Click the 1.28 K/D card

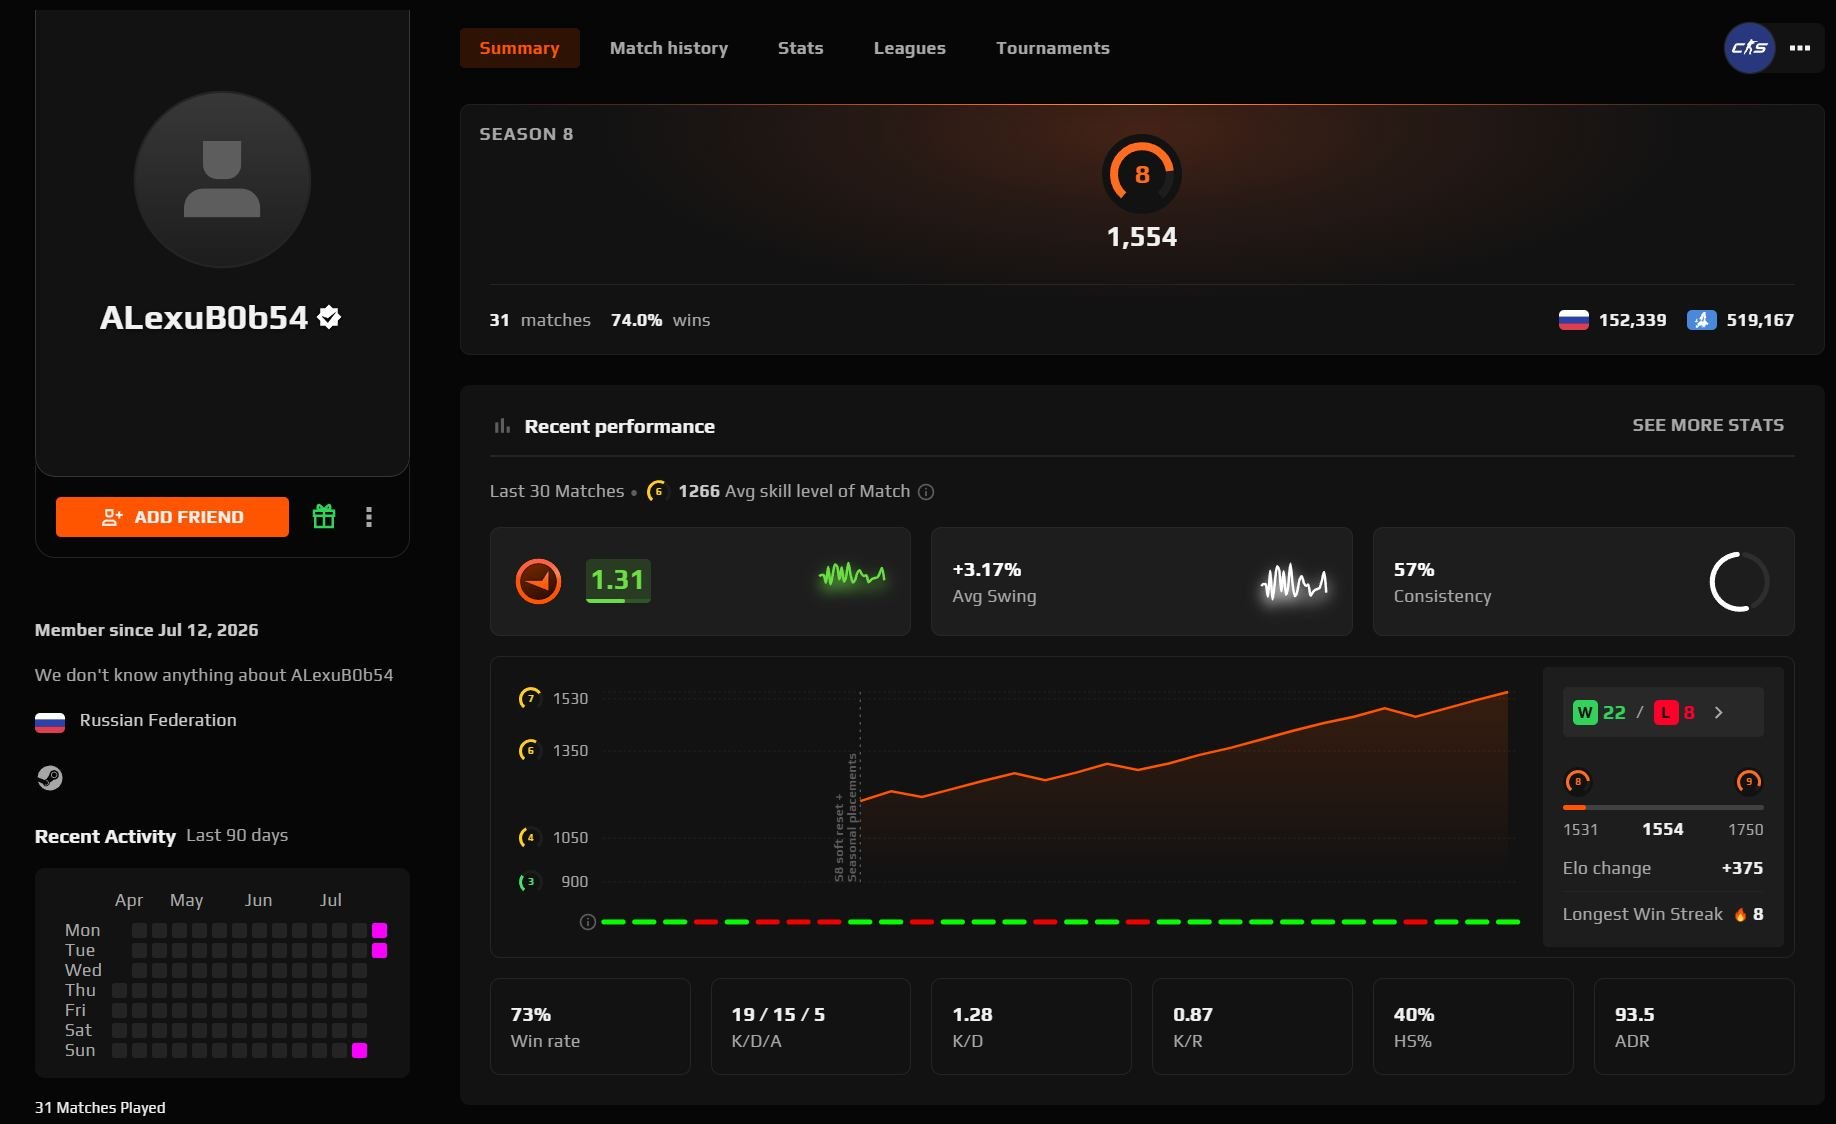click(x=1031, y=1026)
